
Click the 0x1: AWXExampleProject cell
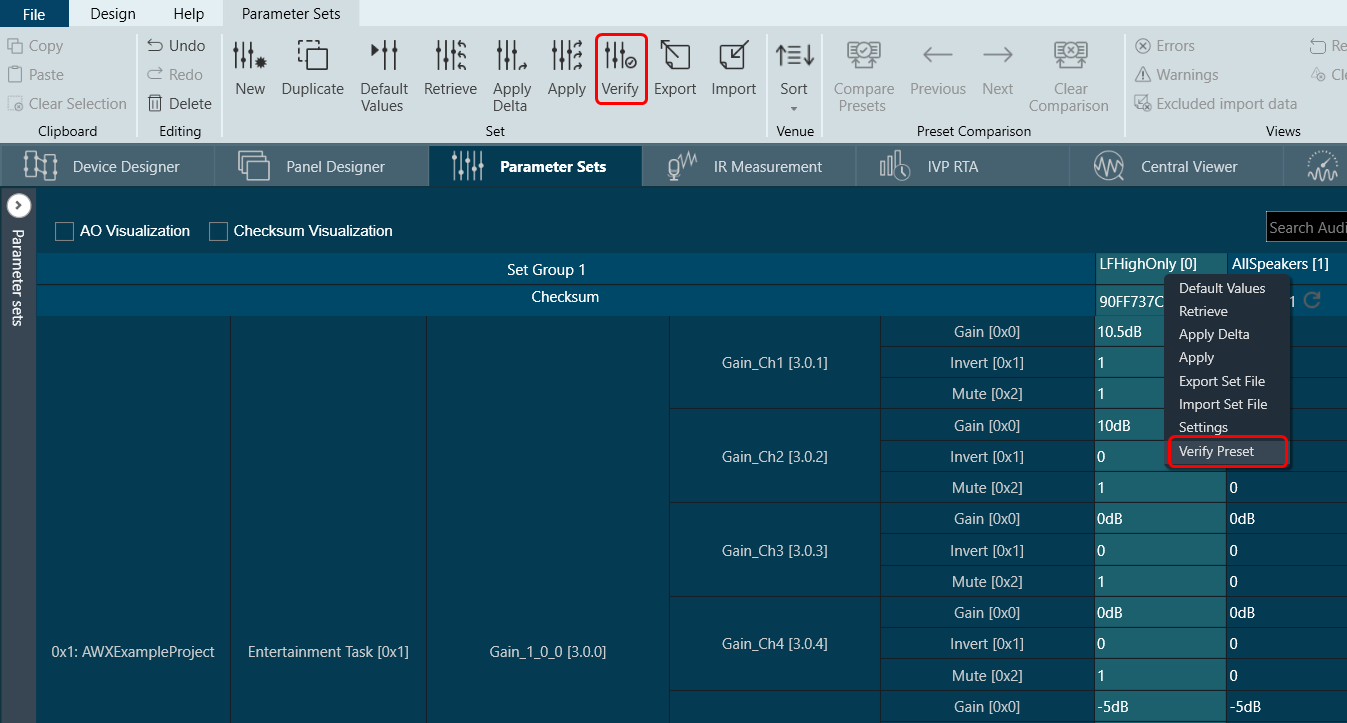[x=133, y=652]
